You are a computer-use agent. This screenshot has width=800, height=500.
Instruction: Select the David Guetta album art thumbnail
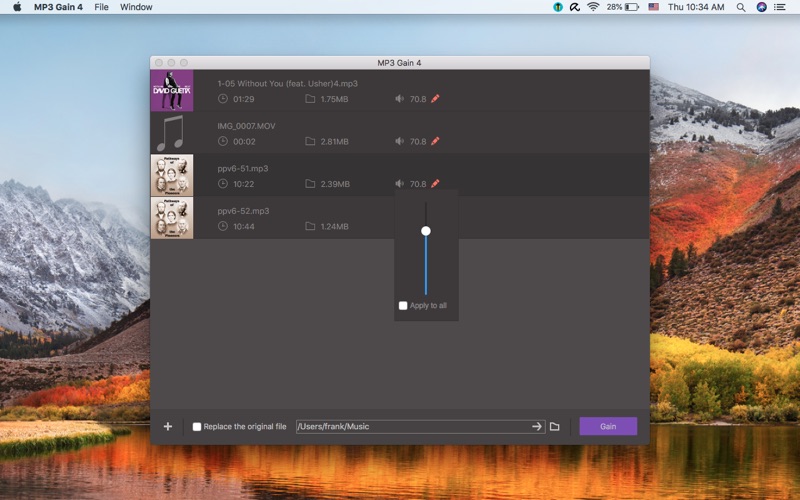[172, 91]
